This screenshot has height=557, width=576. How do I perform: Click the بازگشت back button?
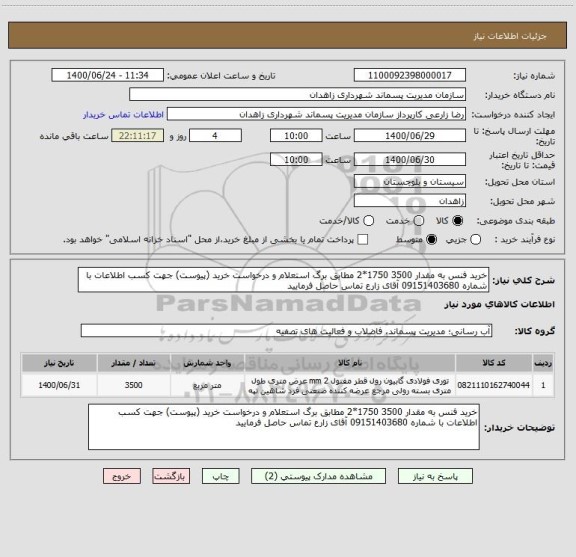[171, 476]
